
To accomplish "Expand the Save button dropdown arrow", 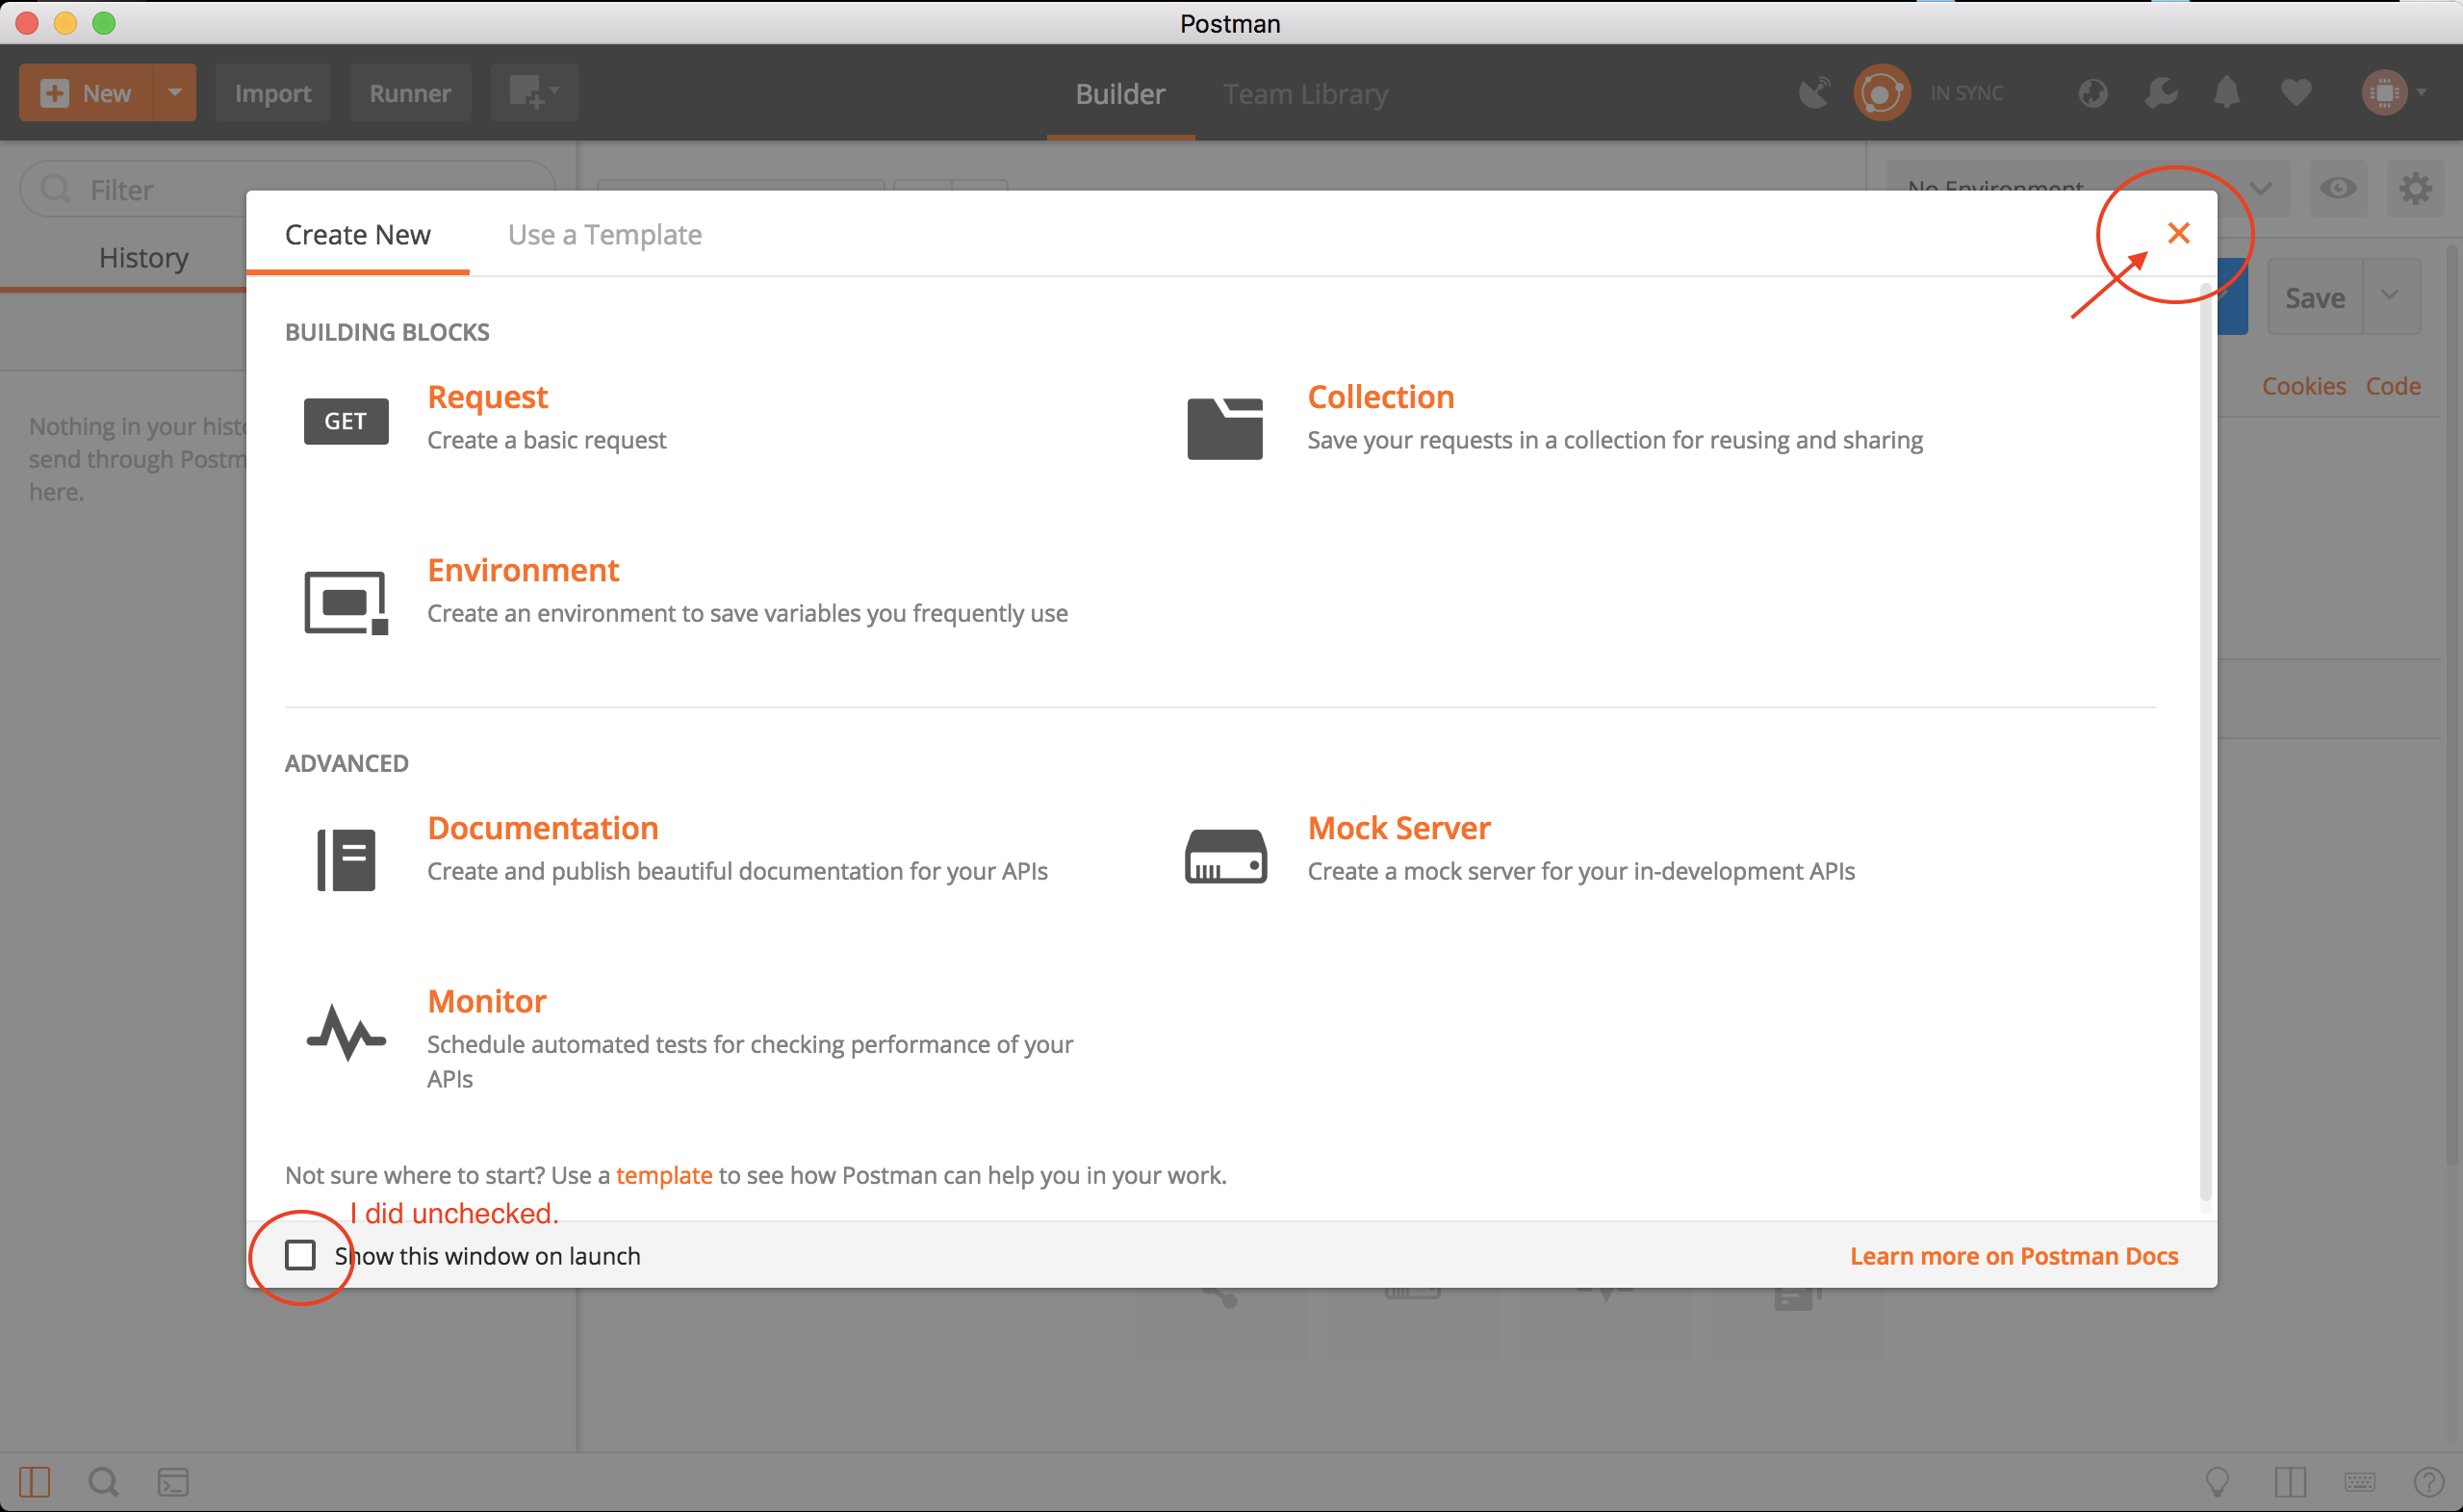I will coord(2389,295).
